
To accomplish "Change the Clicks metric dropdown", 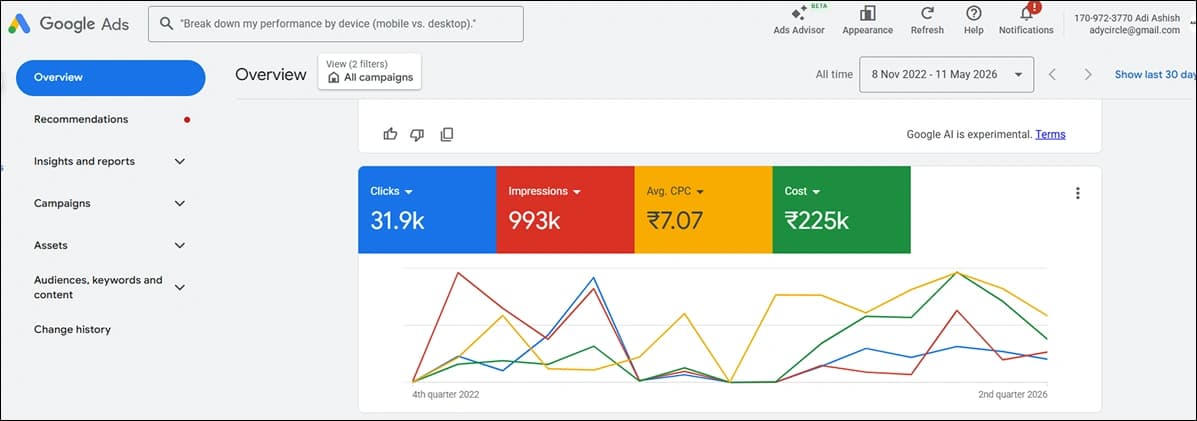I will click(392, 191).
